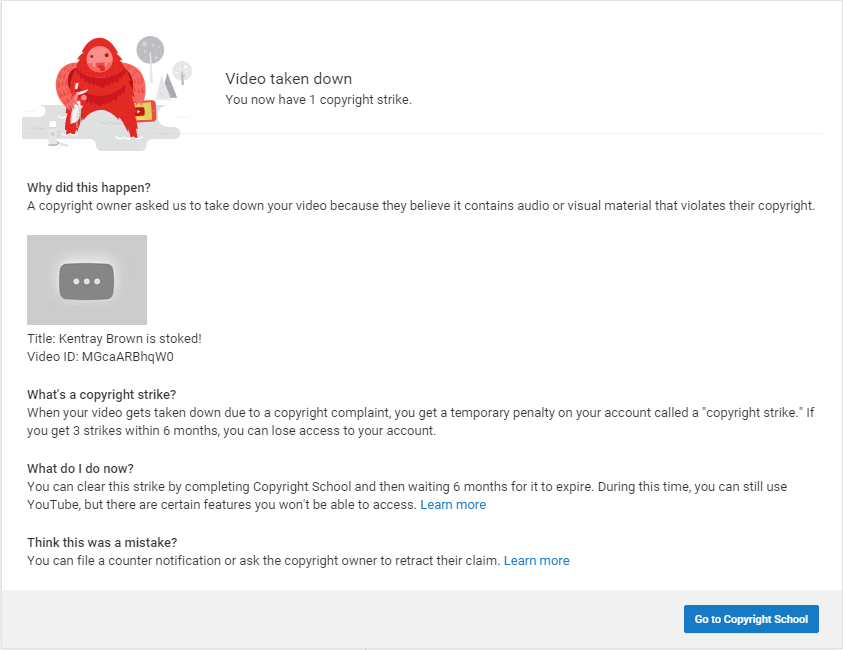Click the red yeti copyright illustration

pos(106,93)
